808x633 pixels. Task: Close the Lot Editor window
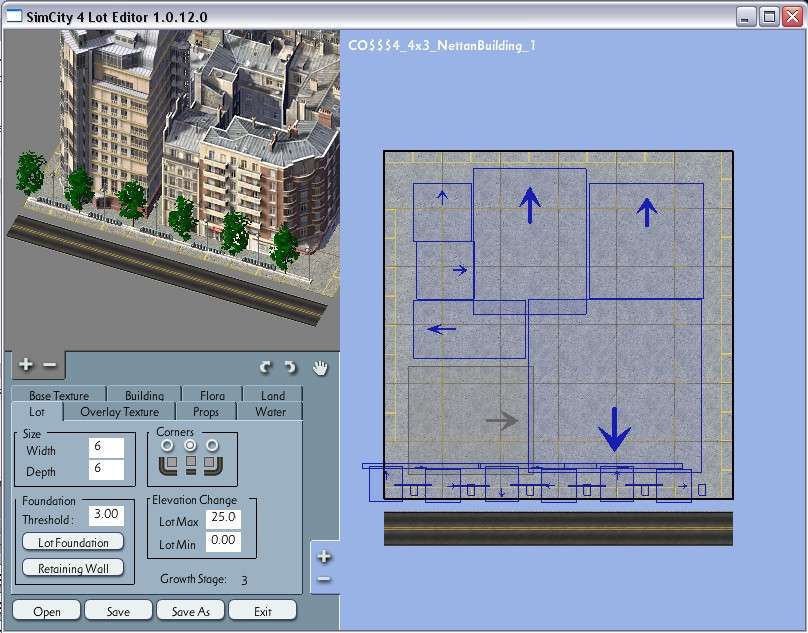(x=792, y=16)
